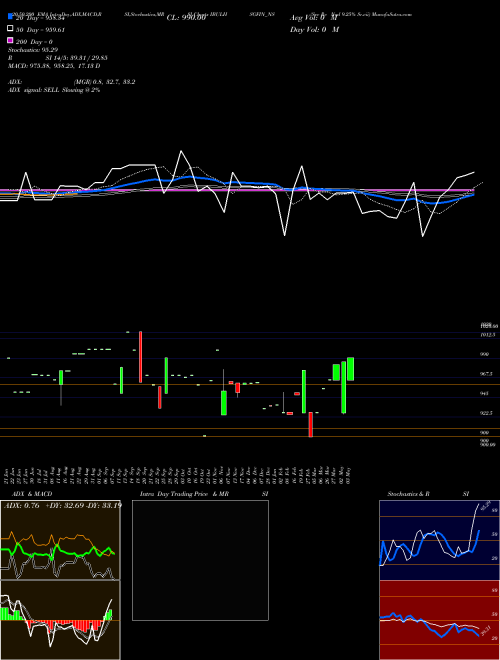Click the tall red candle reaching 1012.5

141,357
